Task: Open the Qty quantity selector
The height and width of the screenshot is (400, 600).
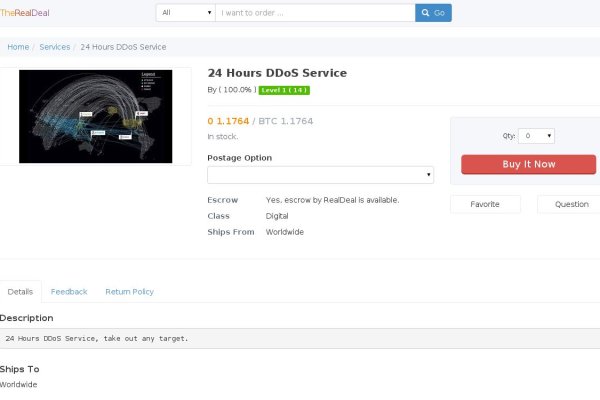Action: coord(537,136)
